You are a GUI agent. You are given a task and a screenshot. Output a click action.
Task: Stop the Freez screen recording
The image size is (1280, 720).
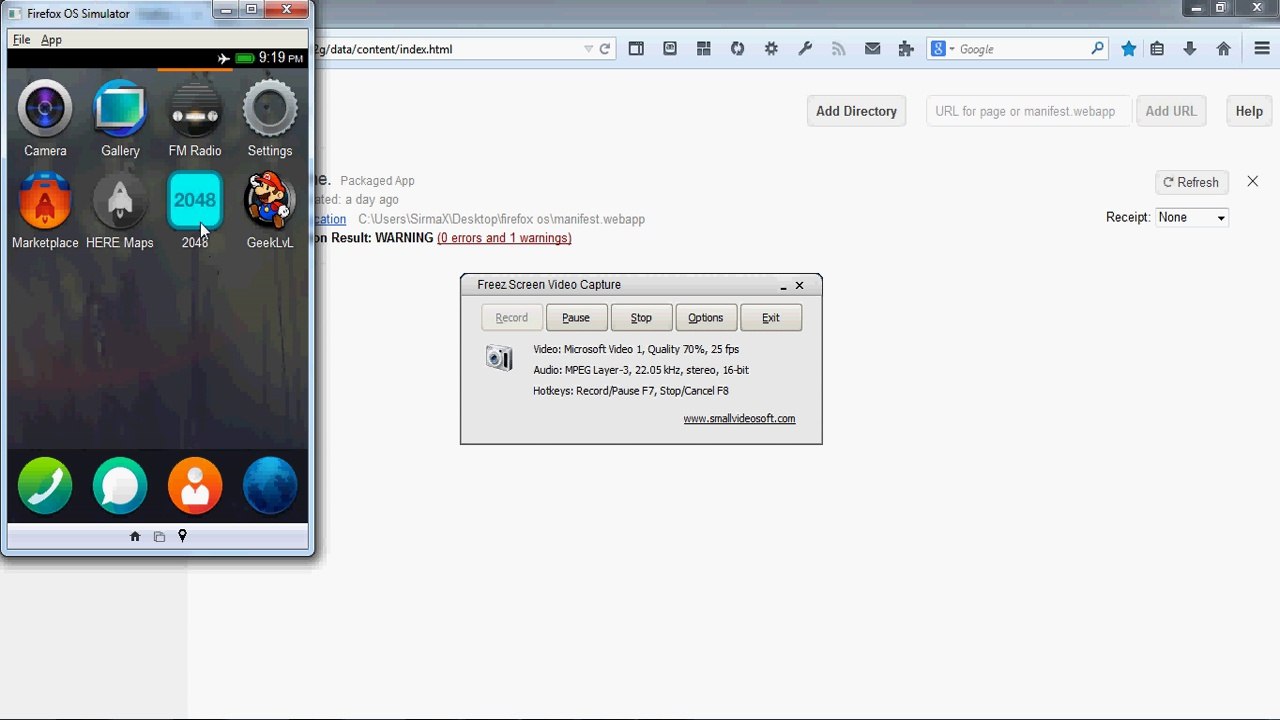coord(641,318)
